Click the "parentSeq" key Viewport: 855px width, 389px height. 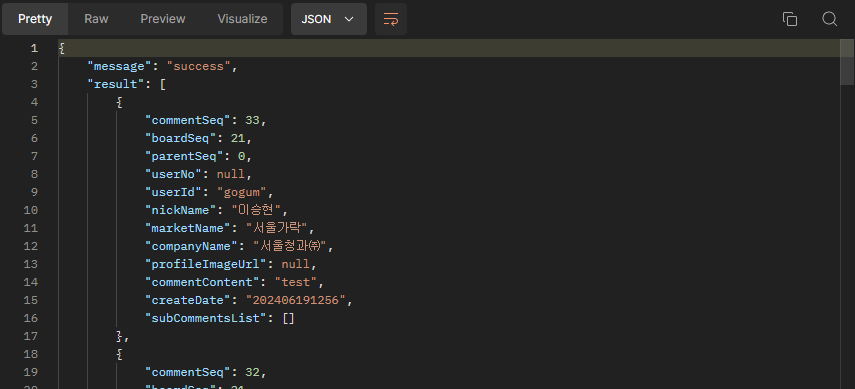pos(184,156)
